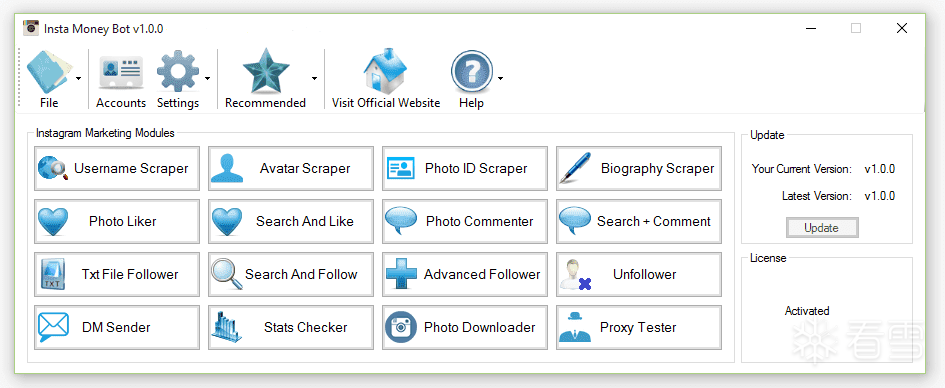The width and height of the screenshot is (945, 388).
Task: Click the globe icon of Username Scraper
Action: pyautogui.click(x=54, y=168)
